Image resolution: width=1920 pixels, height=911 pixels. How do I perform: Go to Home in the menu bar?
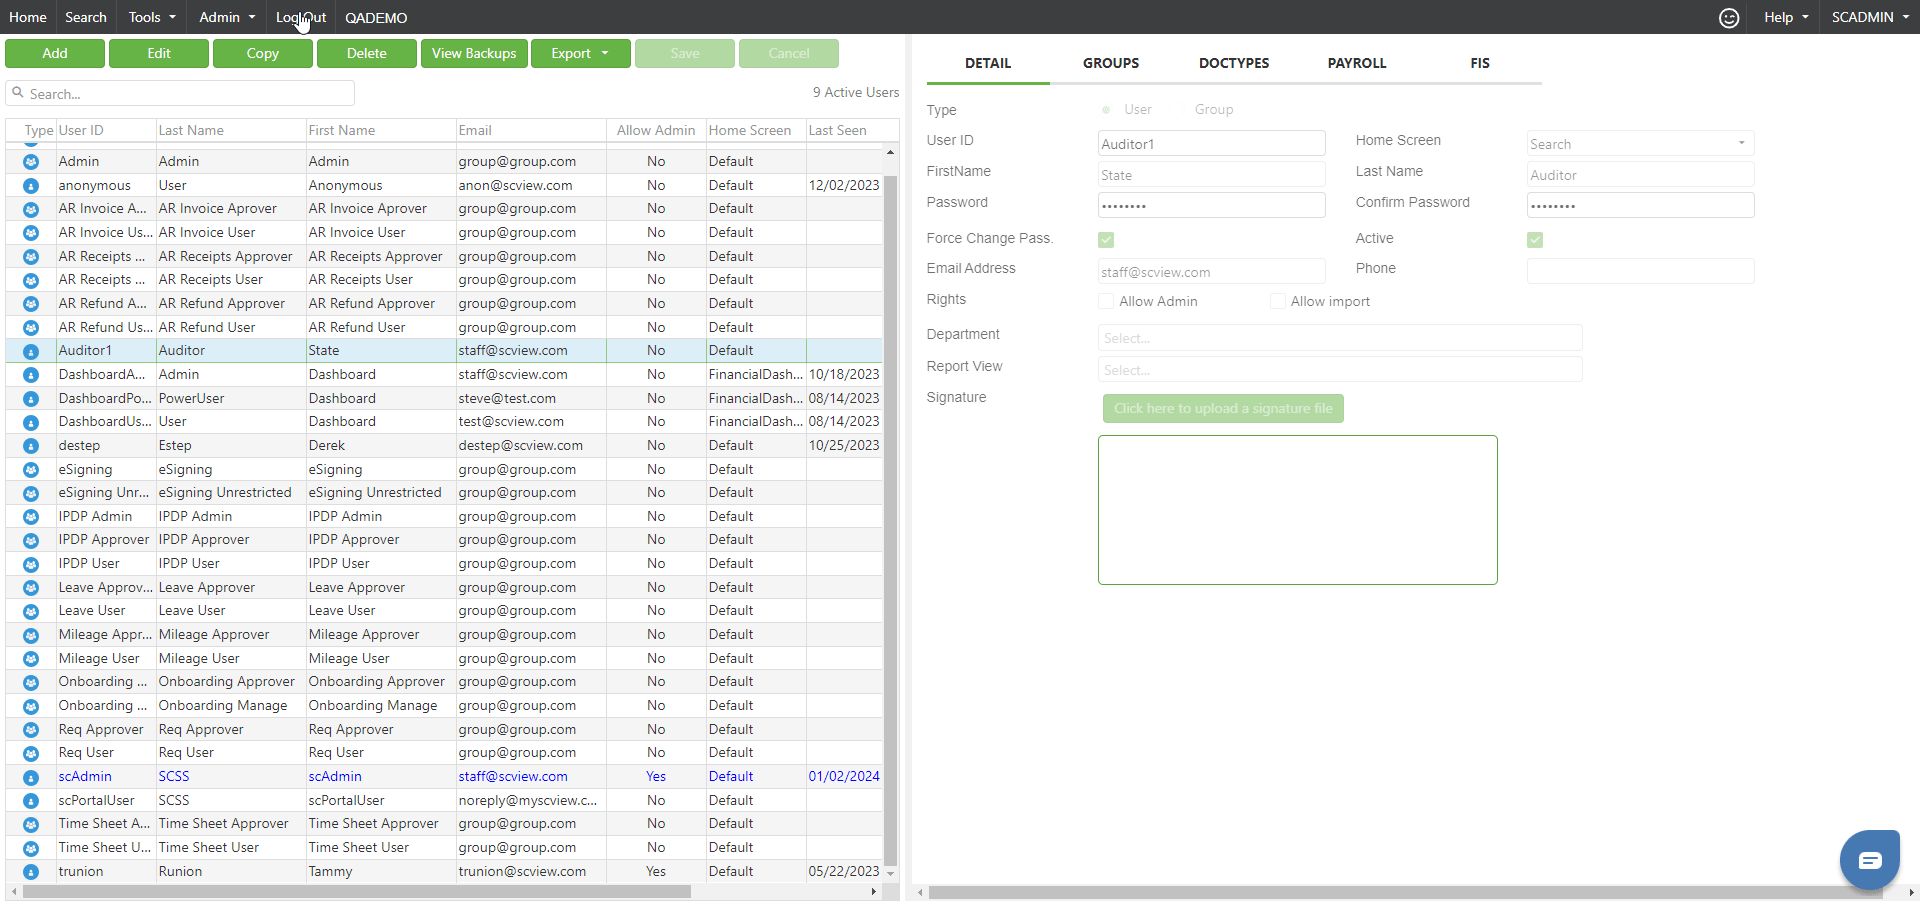pyautogui.click(x=28, y=17)
